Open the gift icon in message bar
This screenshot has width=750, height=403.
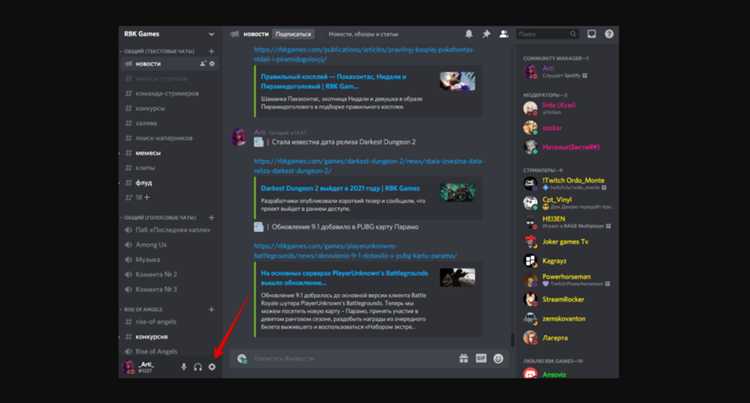click(x=463, y=359)
